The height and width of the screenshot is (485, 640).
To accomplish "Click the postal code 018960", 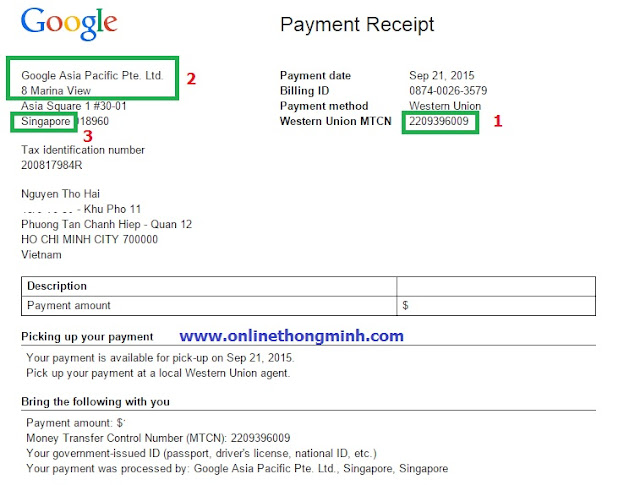I will point(92,121).
